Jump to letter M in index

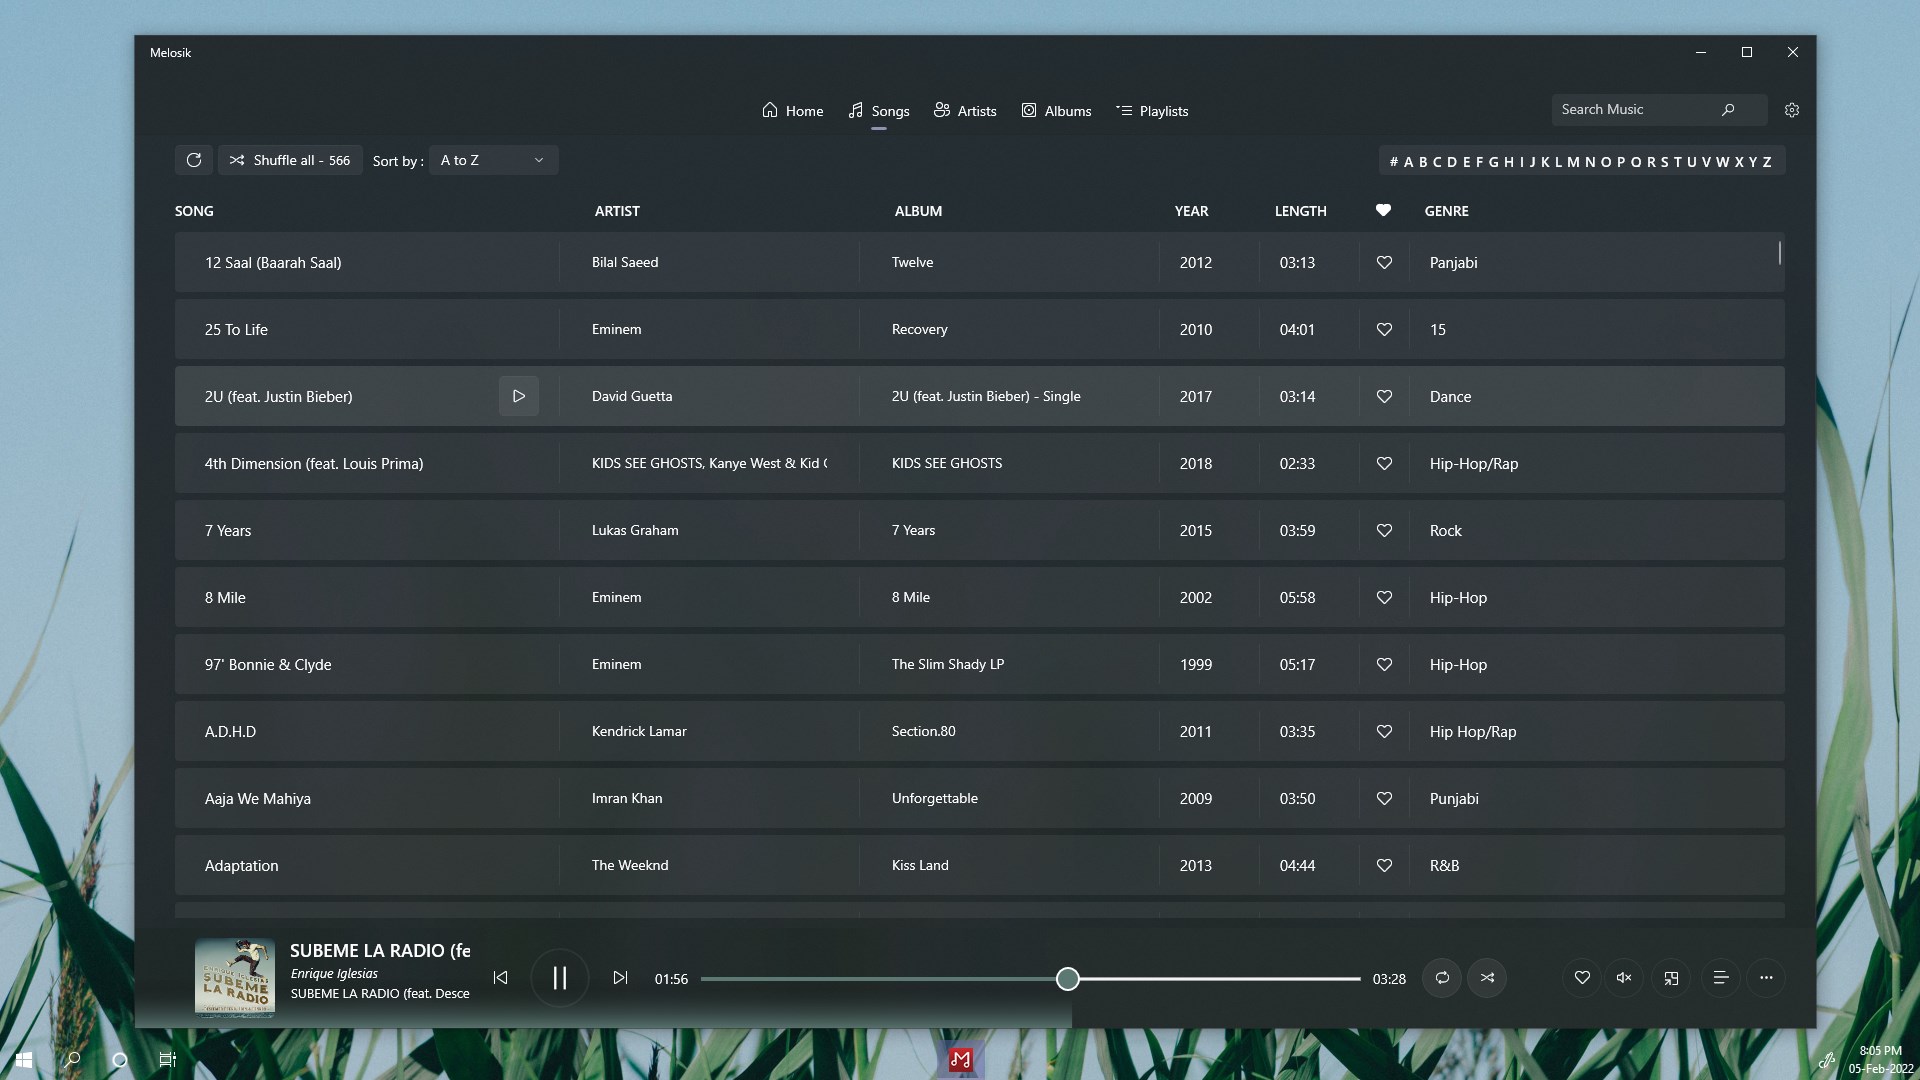1573,162
